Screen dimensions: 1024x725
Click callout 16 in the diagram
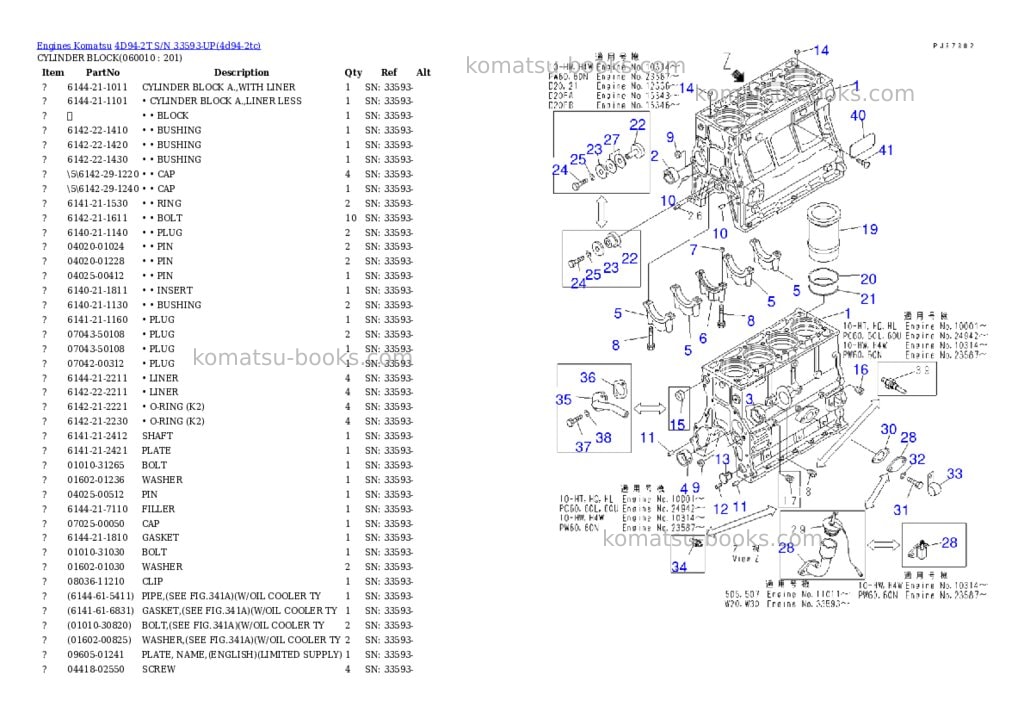[x=861, y=370]
